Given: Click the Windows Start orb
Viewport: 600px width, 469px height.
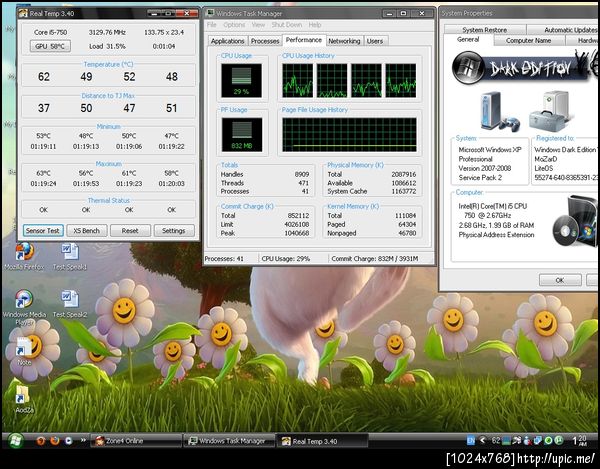Looking at the screenshot, I should click(15, 441).
